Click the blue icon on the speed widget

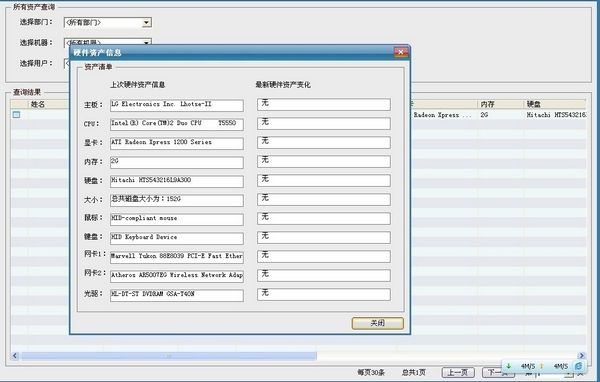coord(579,366)
